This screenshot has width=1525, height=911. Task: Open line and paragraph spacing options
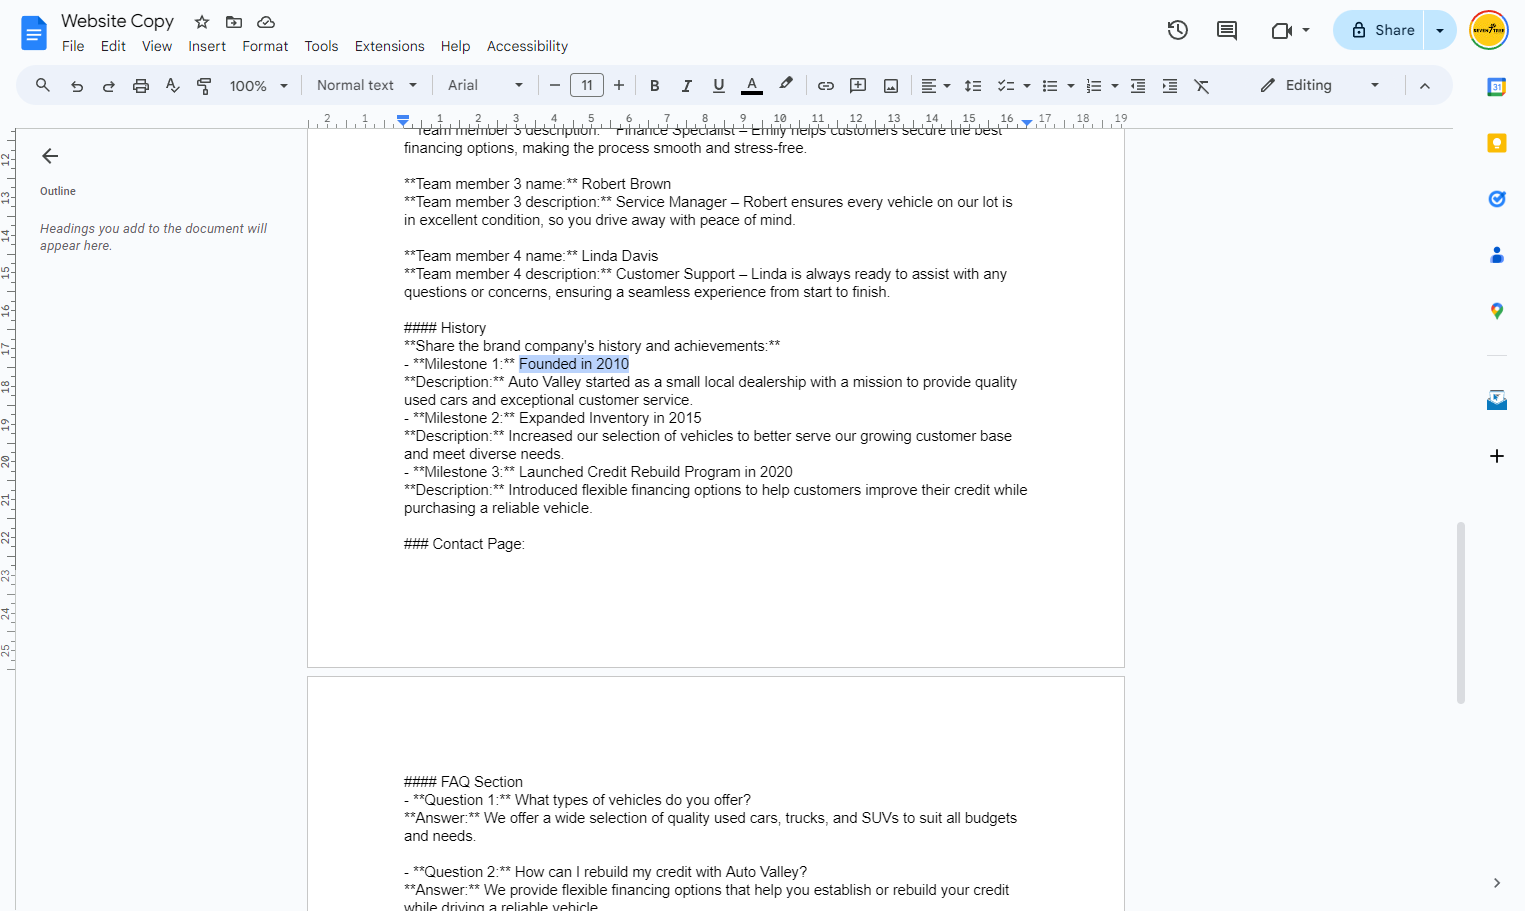(x=973, y=86)
